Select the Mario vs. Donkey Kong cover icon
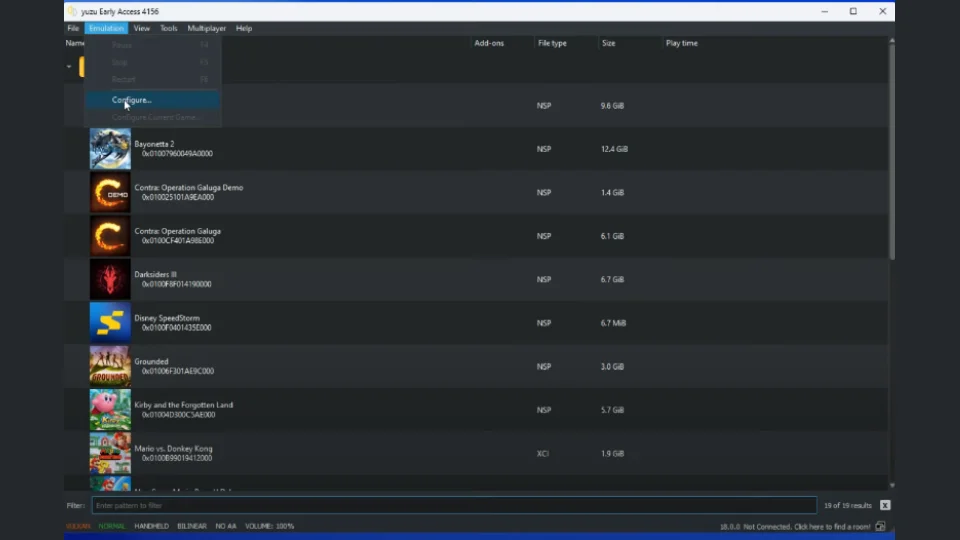 pyautogui.click(x=110, y=453)
